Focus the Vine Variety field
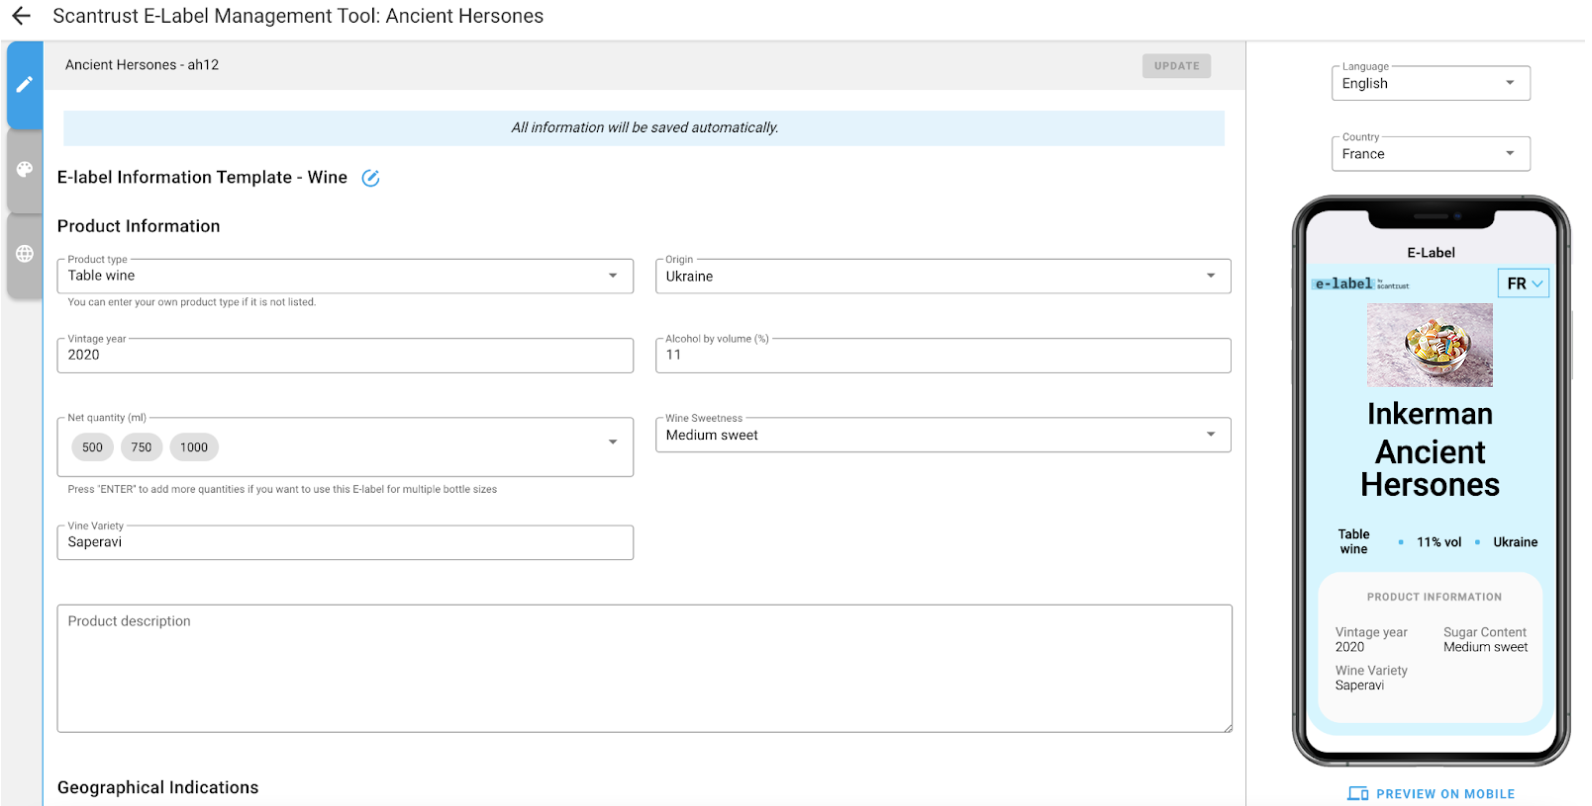The image size is (1592, 806). click(x=345, y=542)
